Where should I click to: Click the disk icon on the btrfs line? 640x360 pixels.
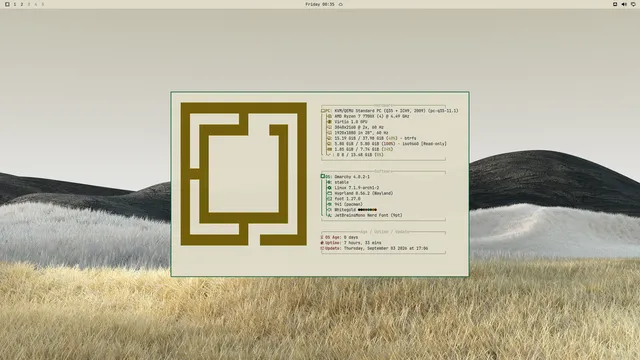(x=329, y=138)
